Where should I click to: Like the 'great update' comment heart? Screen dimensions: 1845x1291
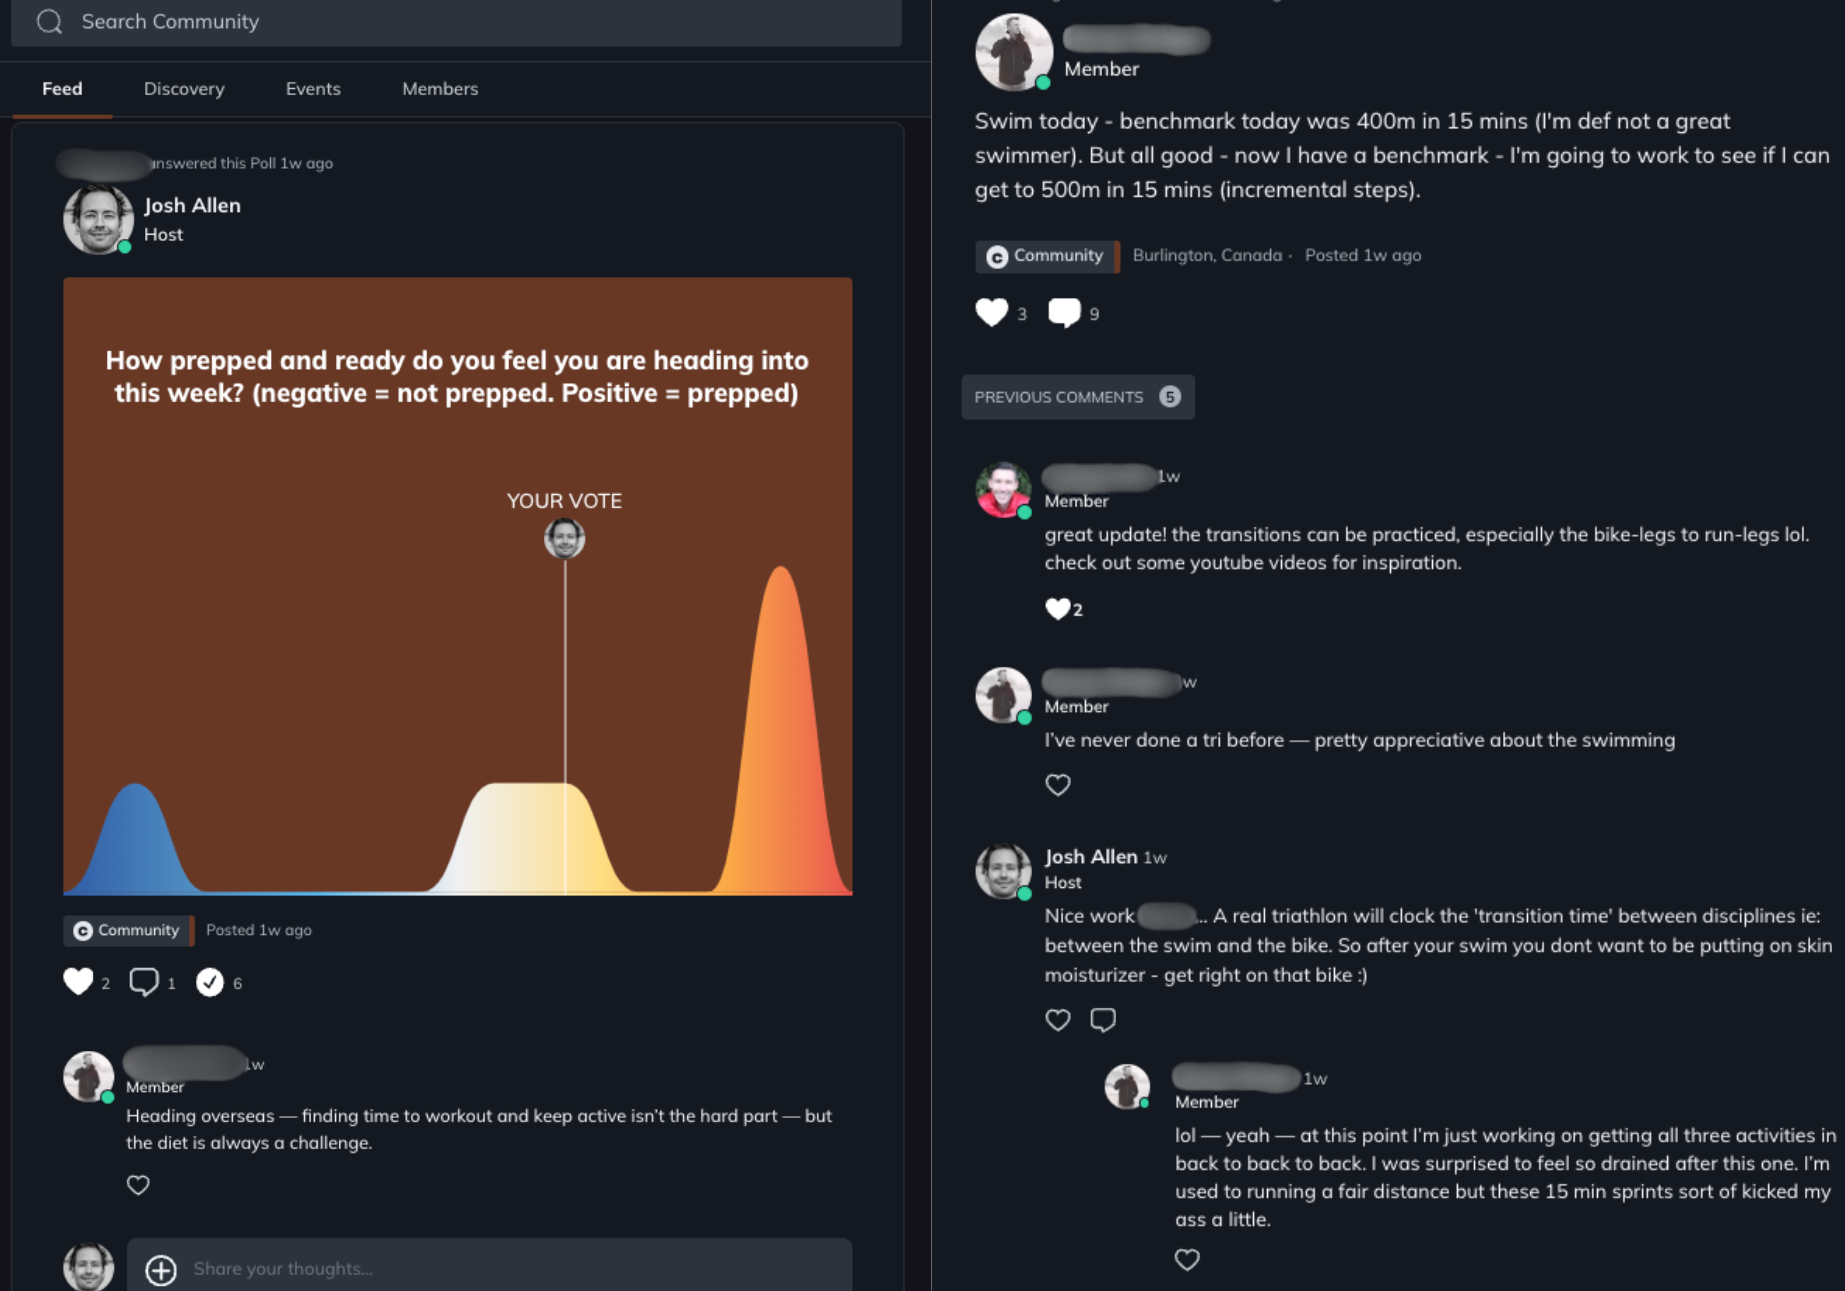point(1057,609)
